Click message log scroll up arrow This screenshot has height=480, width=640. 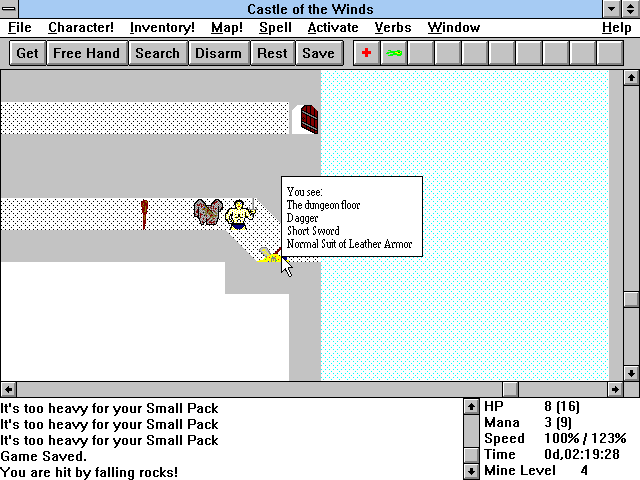point(471,407)
